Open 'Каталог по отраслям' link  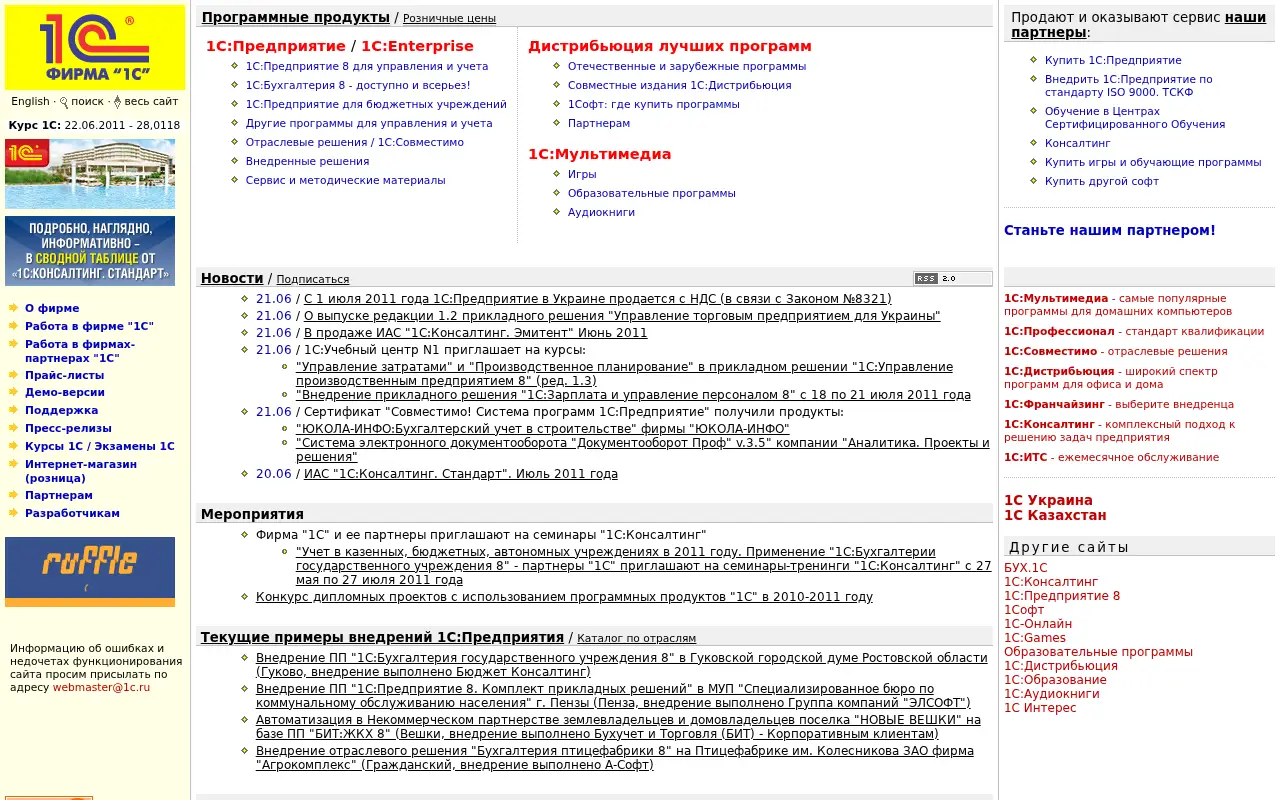[x=636, y=638]
